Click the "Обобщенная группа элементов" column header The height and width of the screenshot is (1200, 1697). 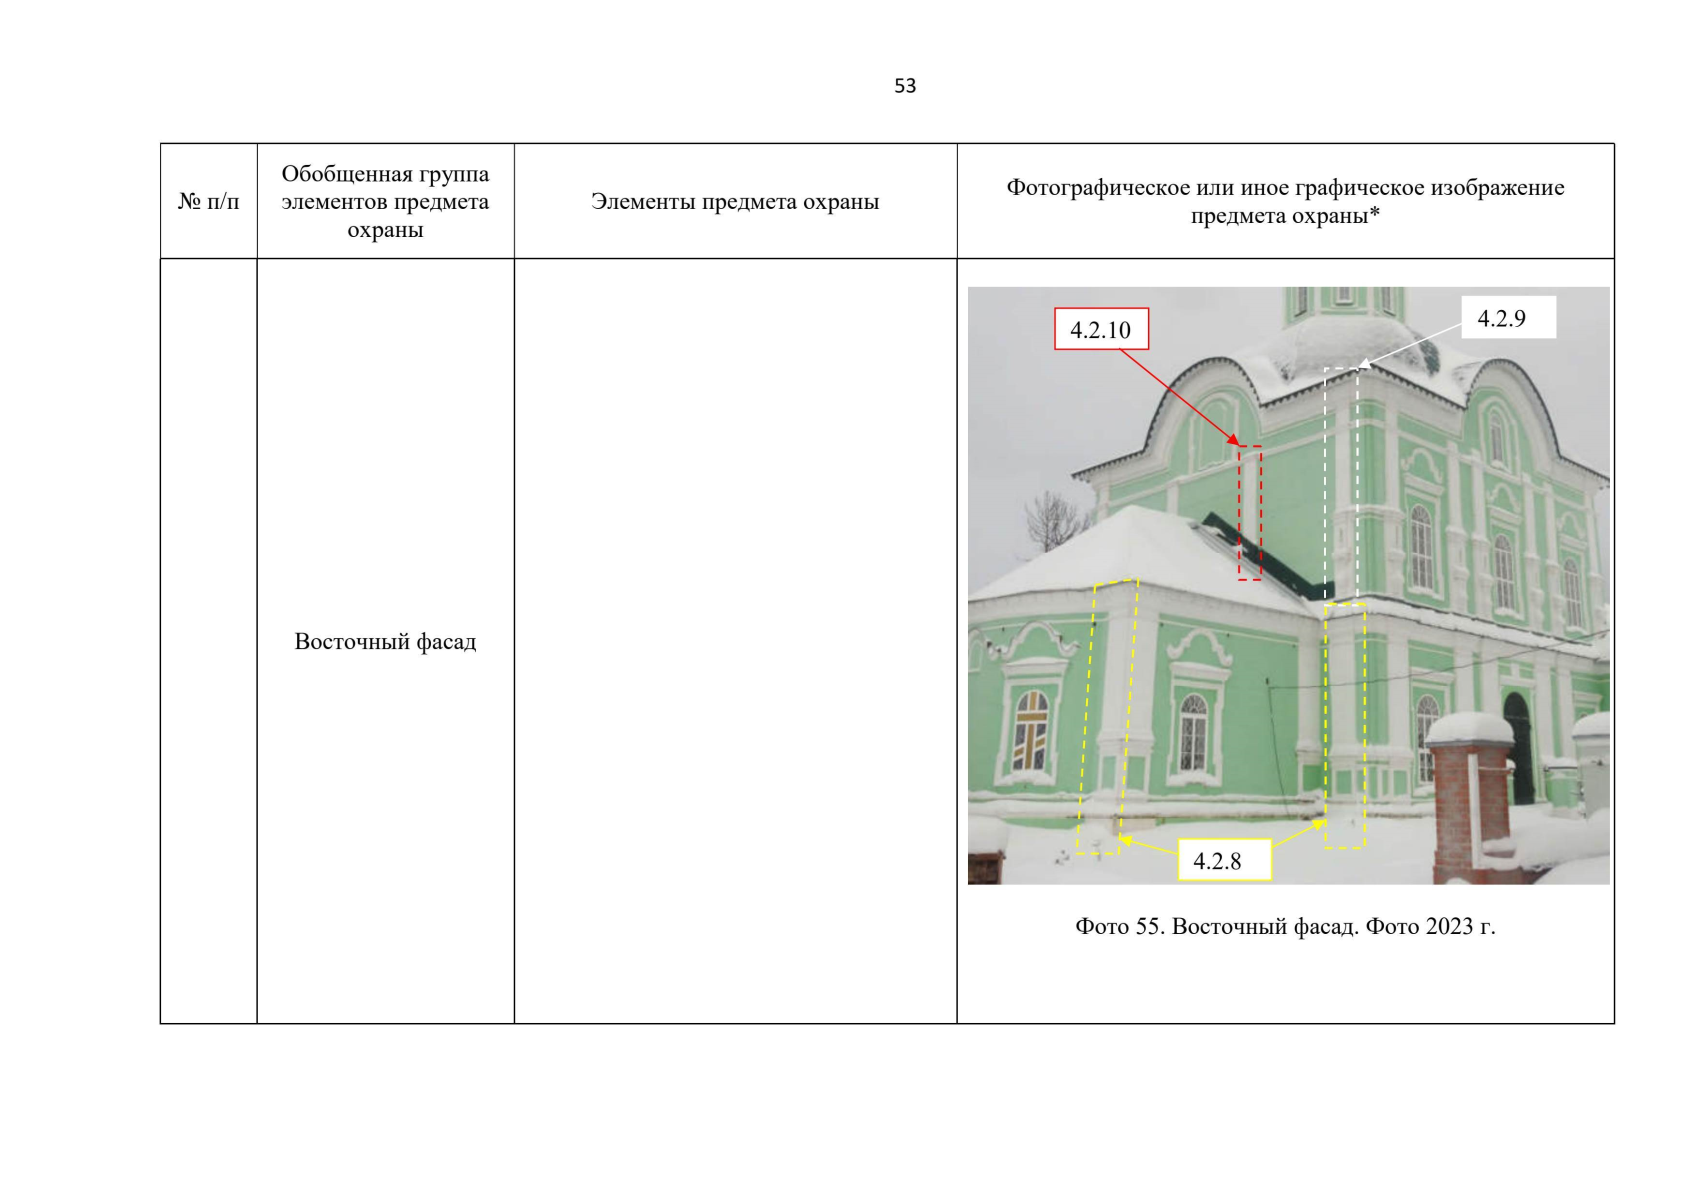pyautogui.click(x=385, y=201)
